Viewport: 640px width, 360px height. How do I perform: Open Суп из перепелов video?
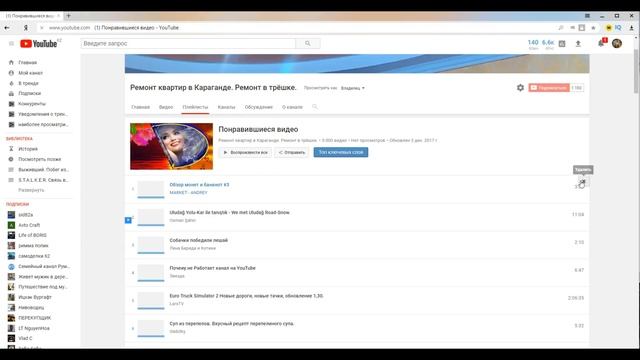click(x=231, y=323)
